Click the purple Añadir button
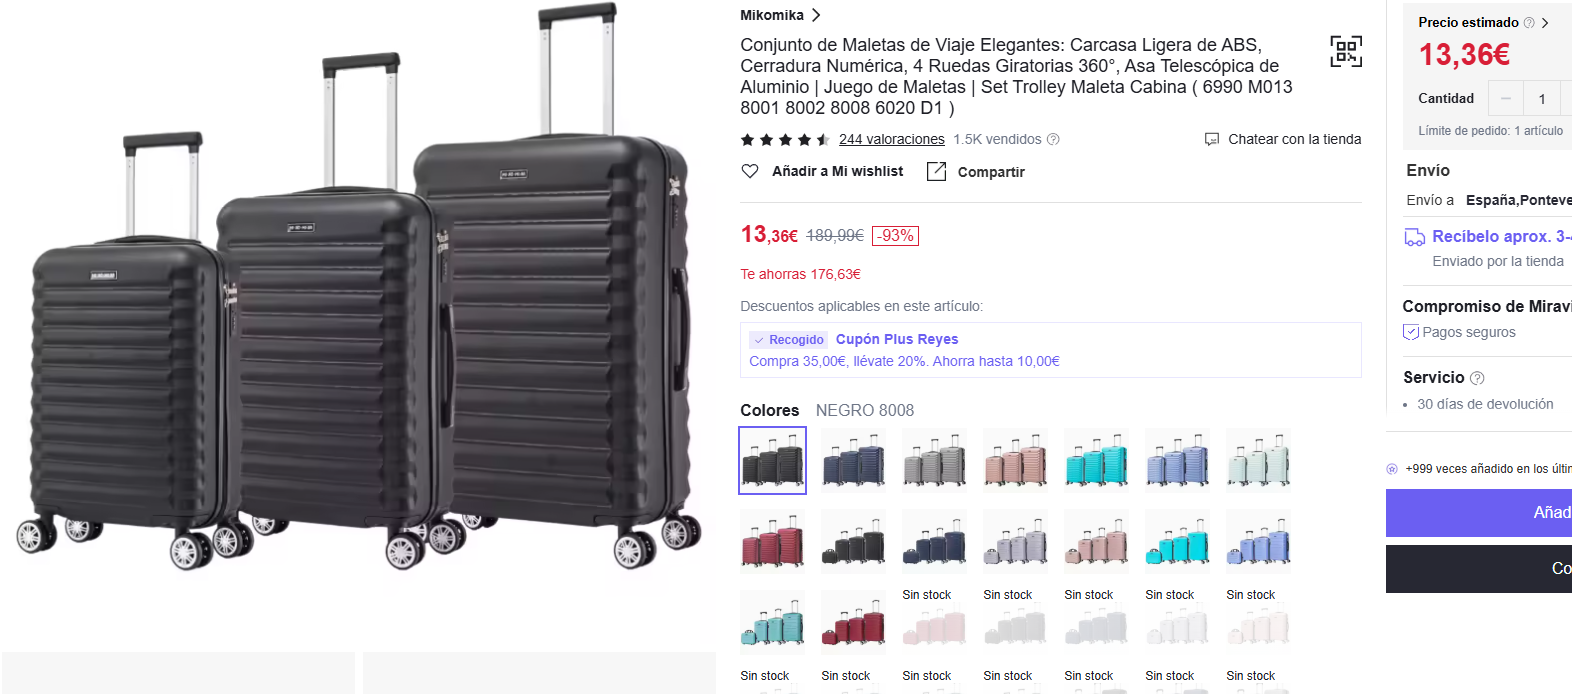The width and height of the screenshot is (1572, 694). 1479,513
